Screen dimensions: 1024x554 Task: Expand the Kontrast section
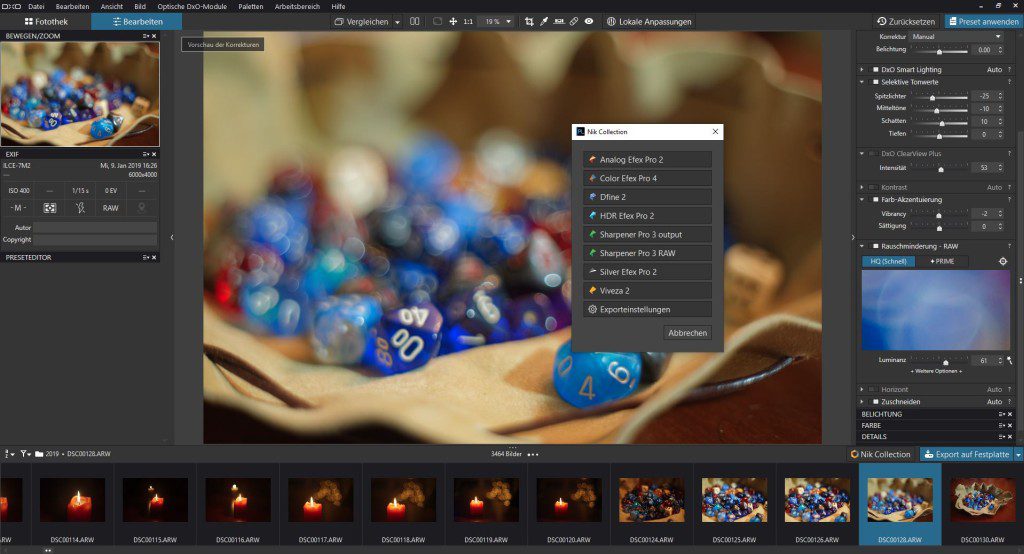[x=862, y=187]
